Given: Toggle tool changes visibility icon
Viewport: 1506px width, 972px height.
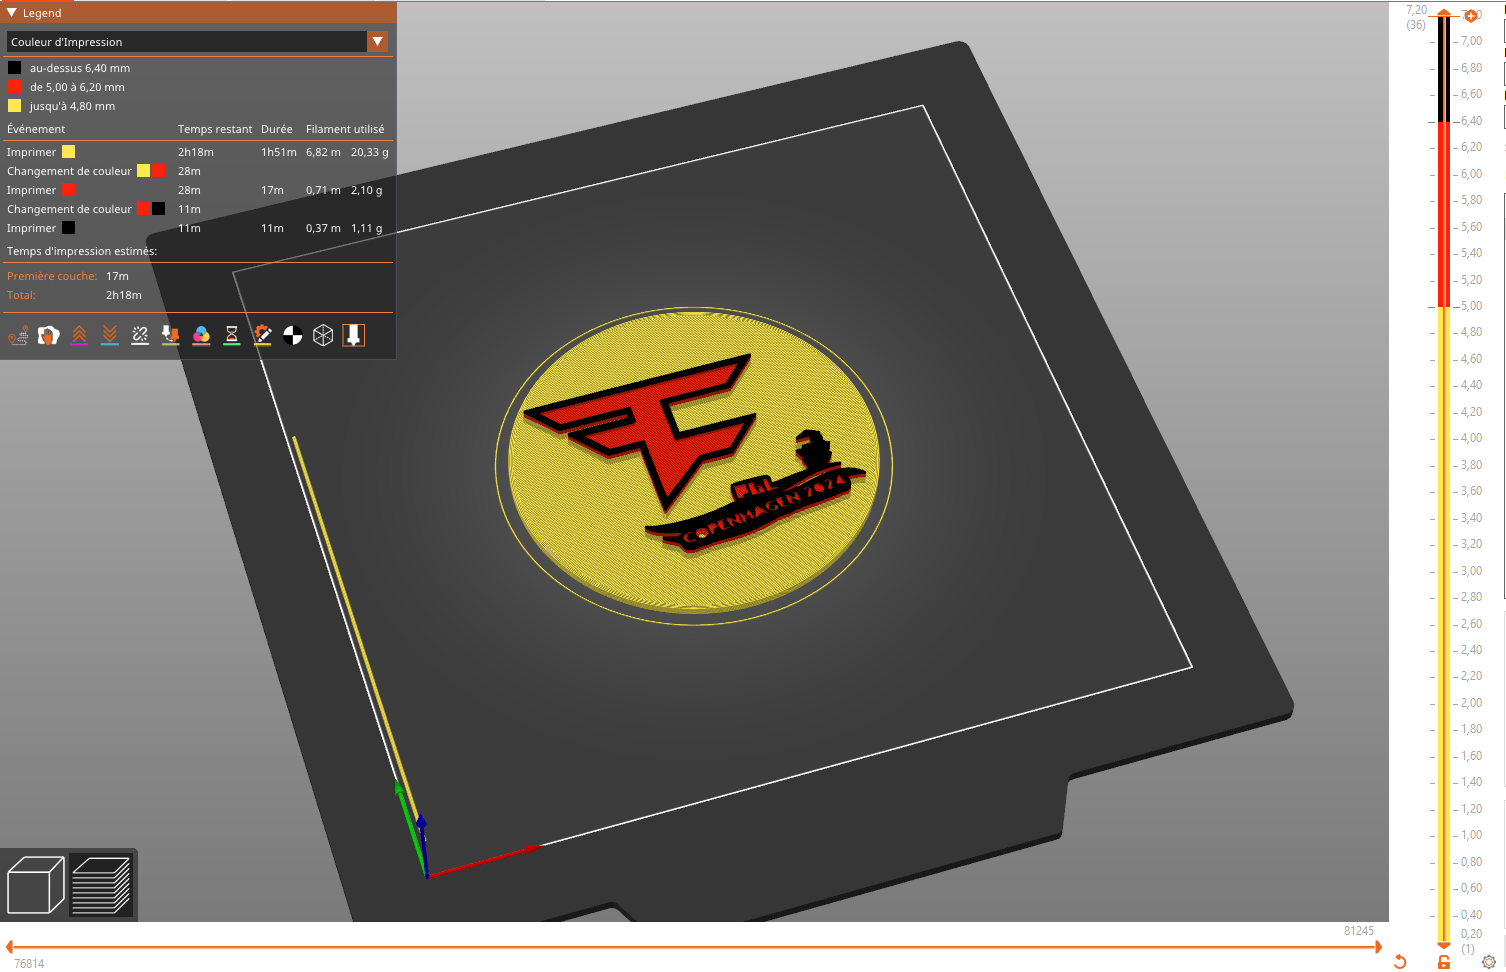Looking at the screenshot, I should (171, 335).
